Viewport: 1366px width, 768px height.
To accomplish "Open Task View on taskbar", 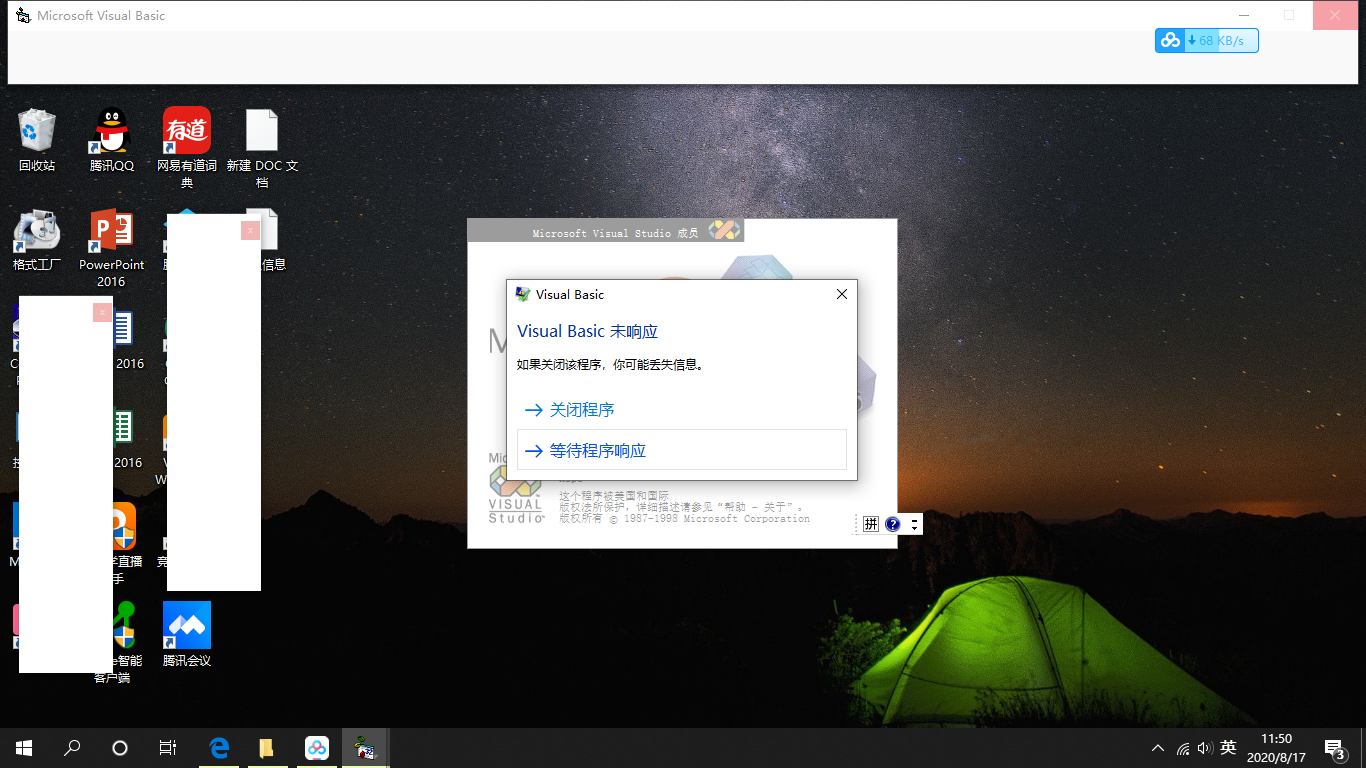I will pos(168,747).
